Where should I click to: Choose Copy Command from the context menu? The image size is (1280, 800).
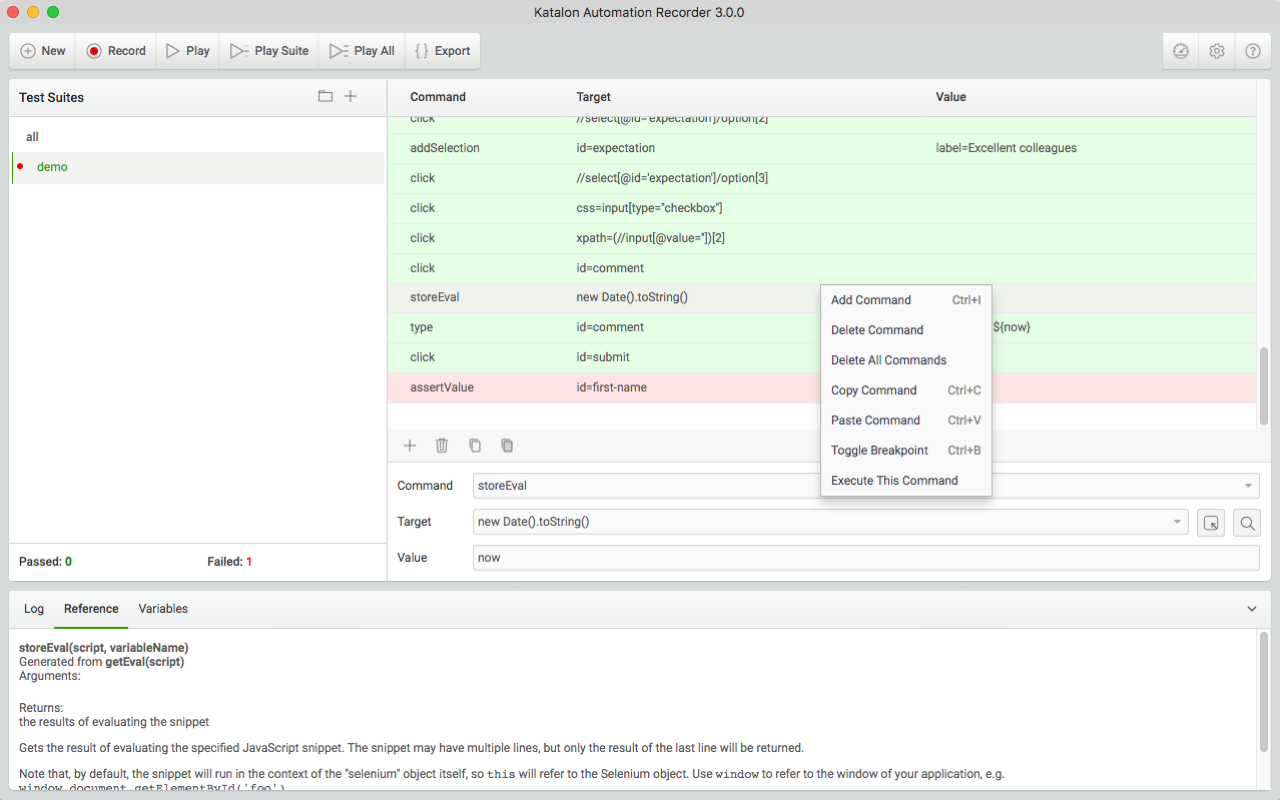click(x=906, y=390)
